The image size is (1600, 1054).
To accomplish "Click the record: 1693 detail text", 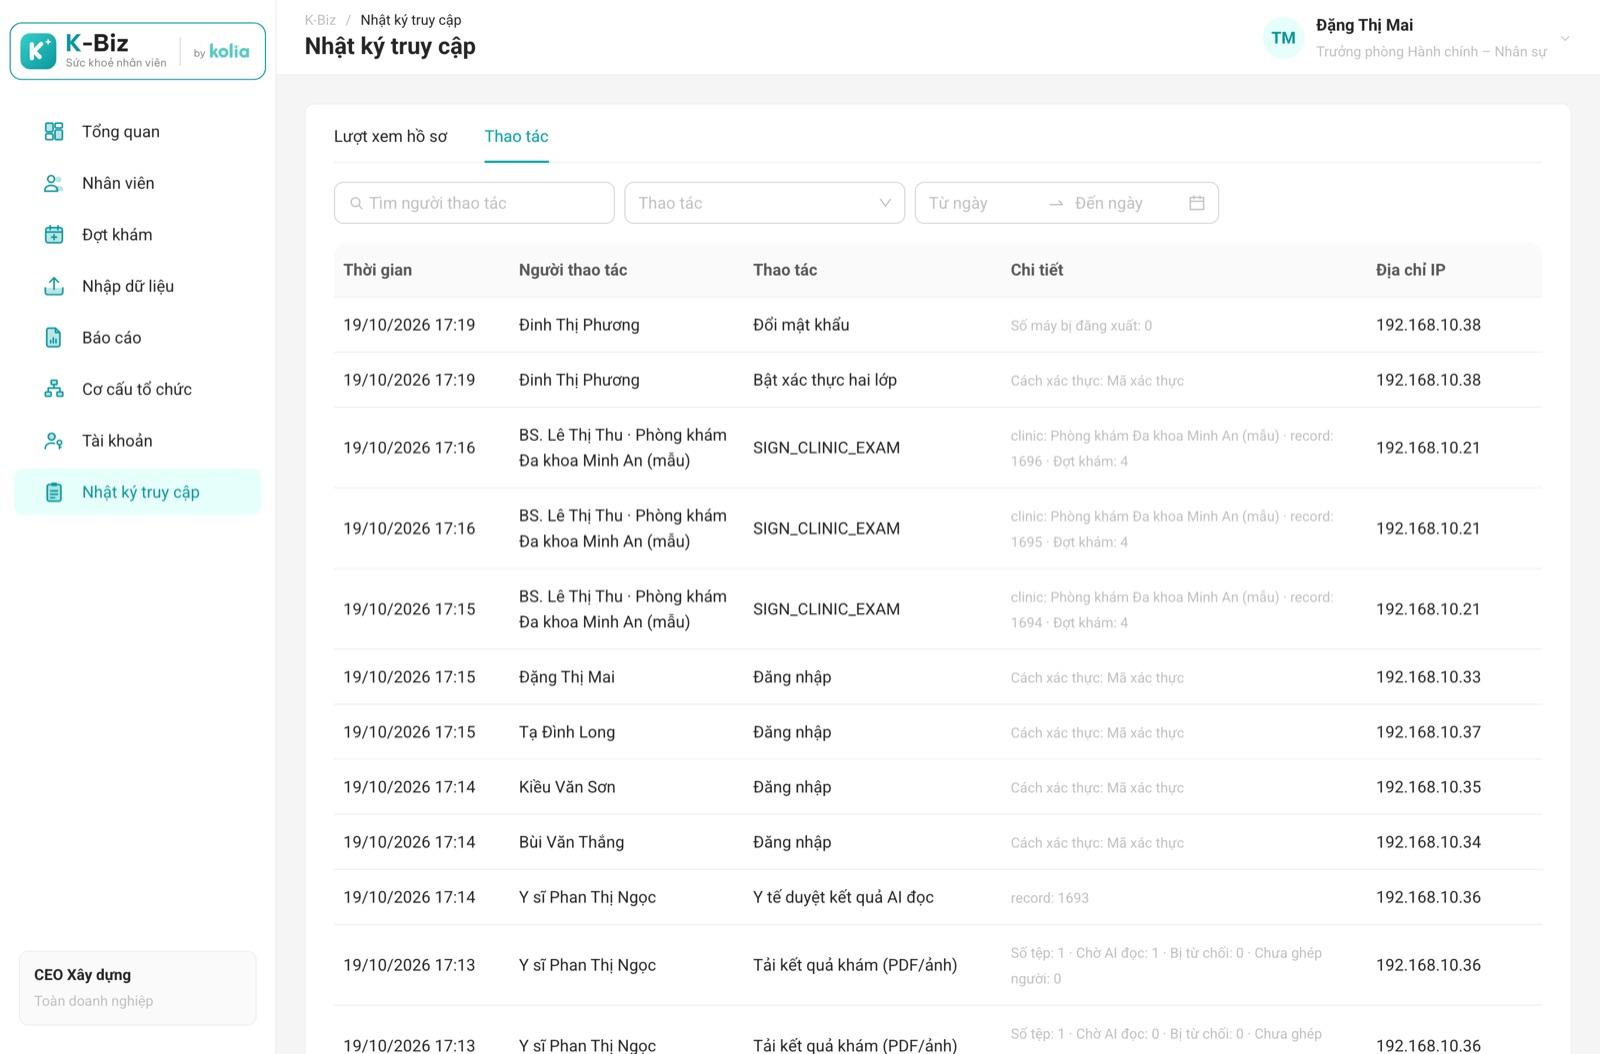I will [x=1049, y=898].
